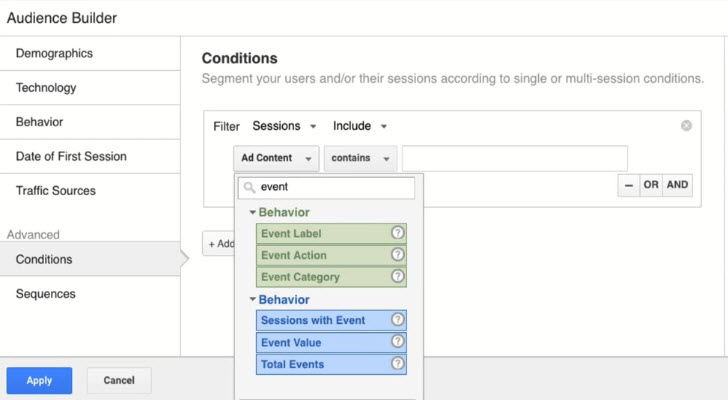
Task: Click help icon next to Event Label
Action: (x=397, y=234)
